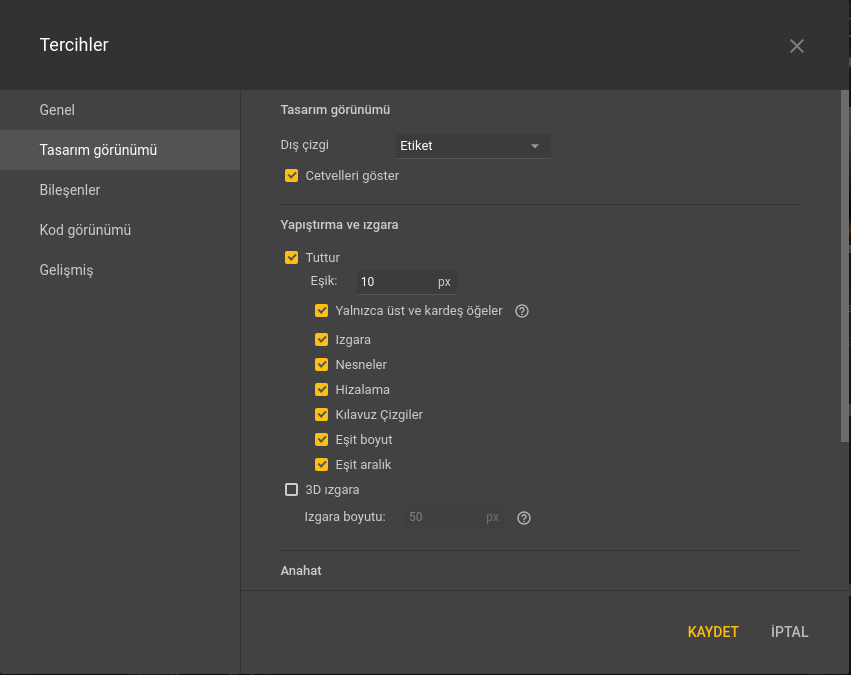851x675 pixels.
Task: Uncheck the Eşit aralık option
Action: tap(322, 465)
